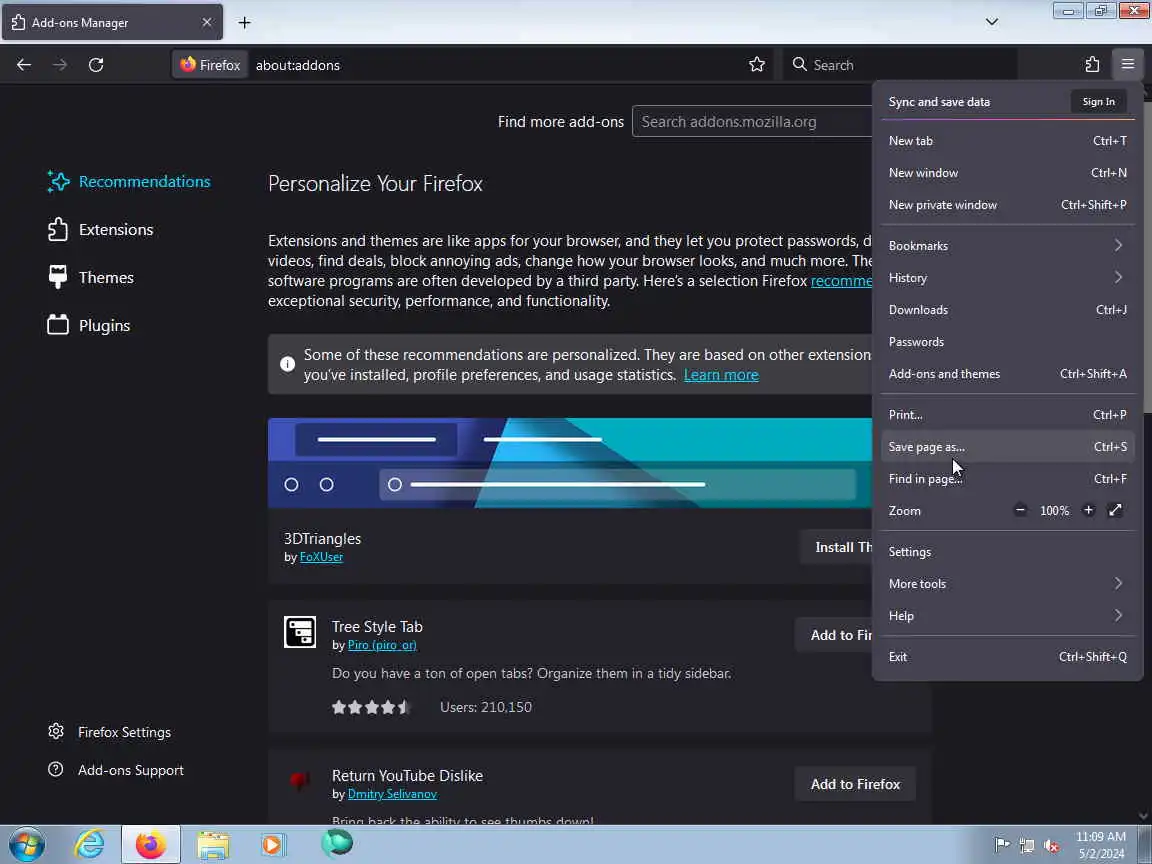1152x864 pixels.
Task: Choose New window menu item
Action: [x=1007, y=173]
